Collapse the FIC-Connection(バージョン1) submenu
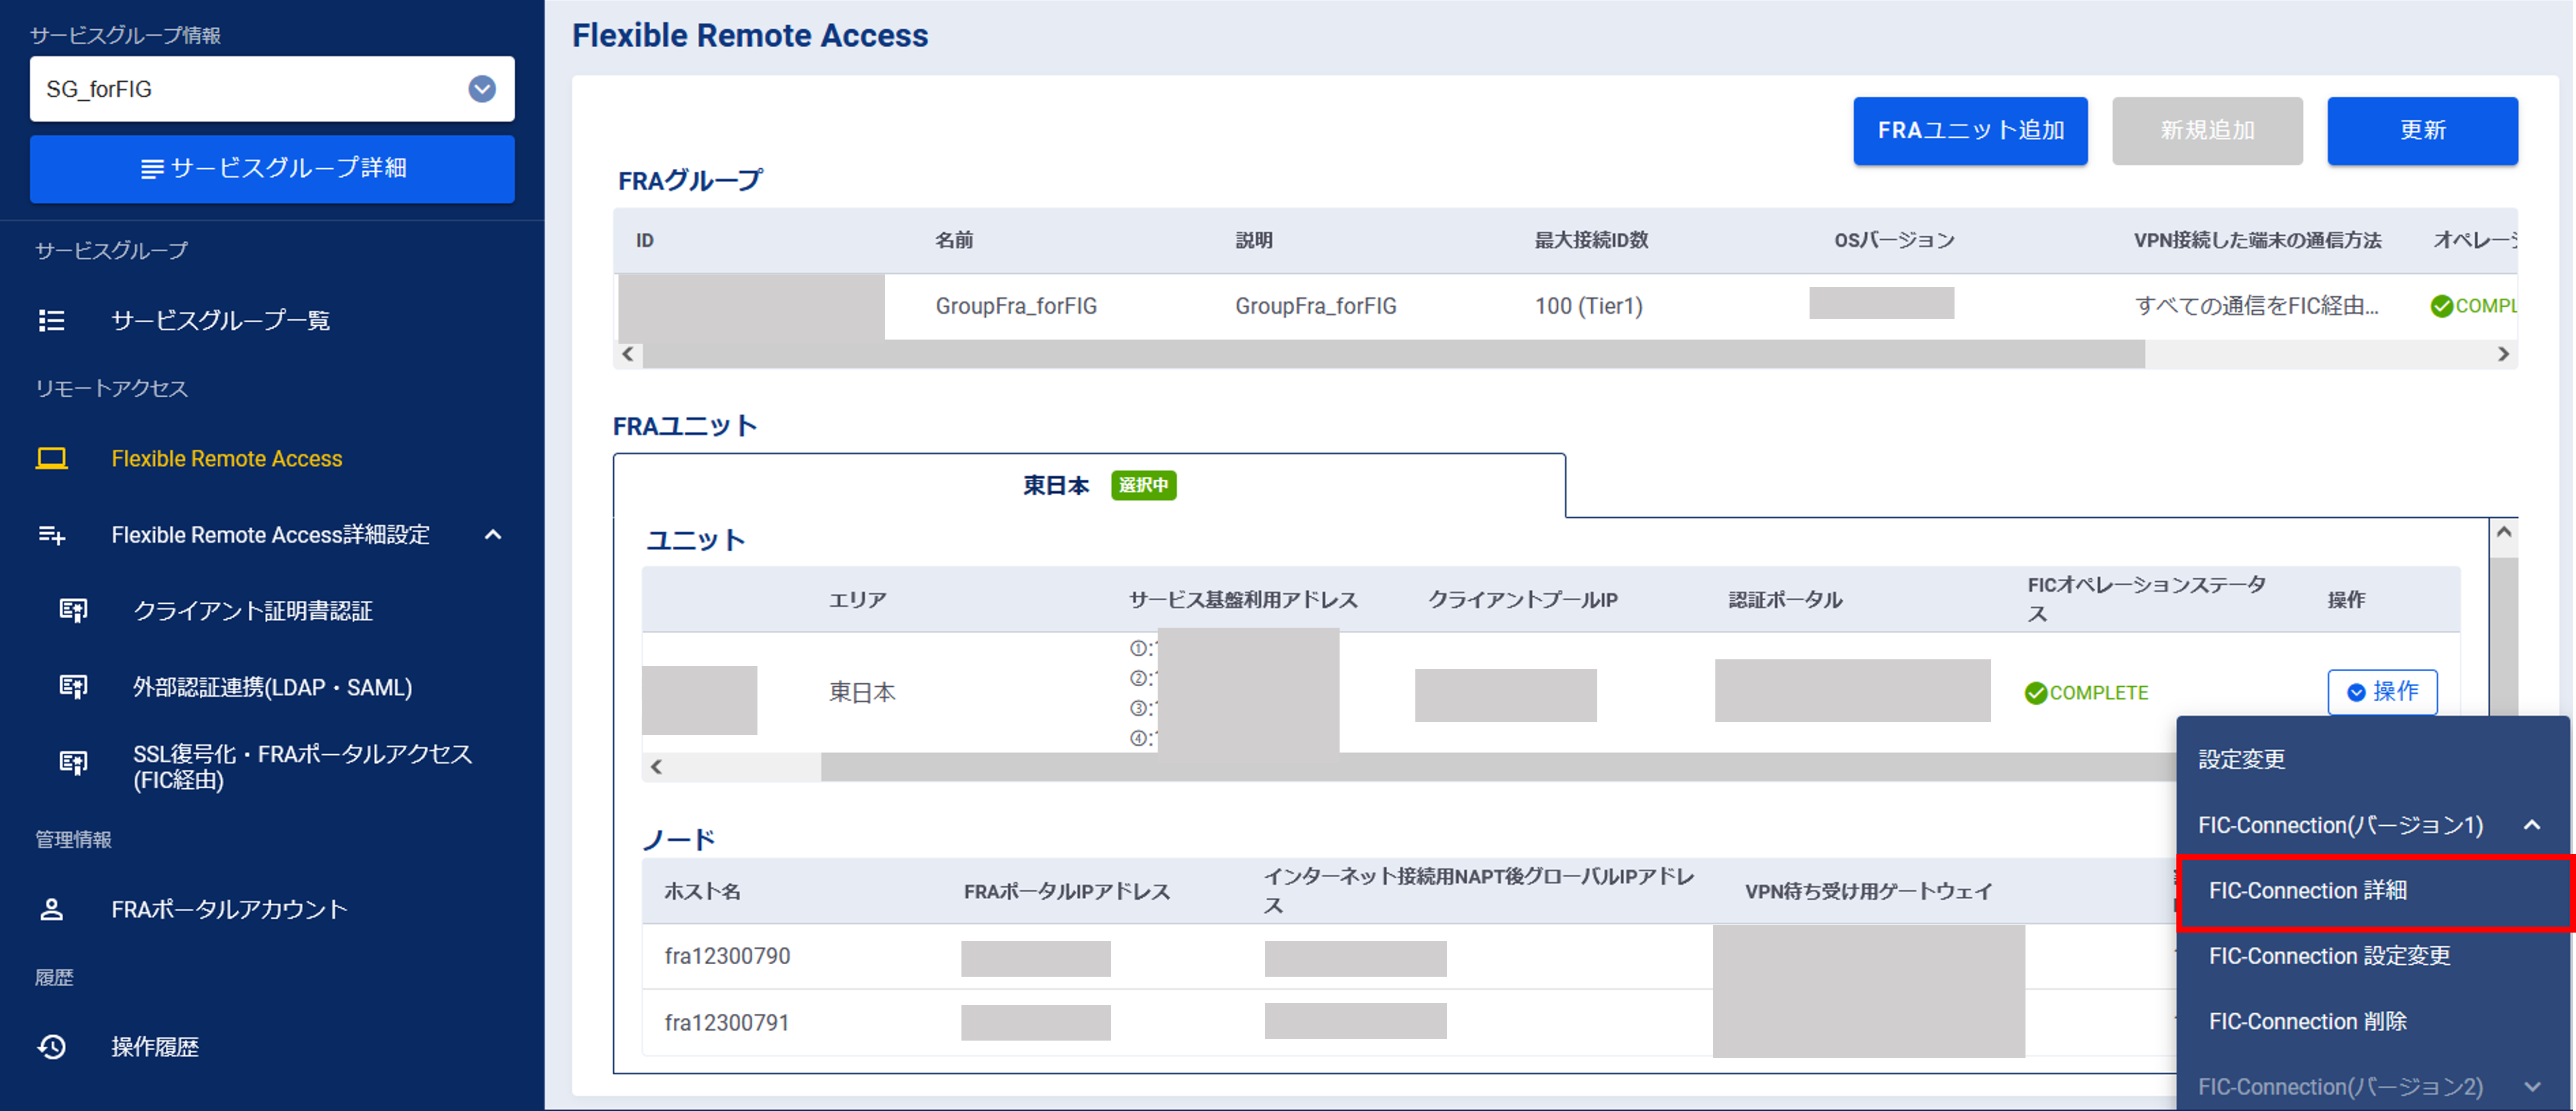Image resolution: width=2576 pixels, height=1111 pixels. (x=2531, y=825)
